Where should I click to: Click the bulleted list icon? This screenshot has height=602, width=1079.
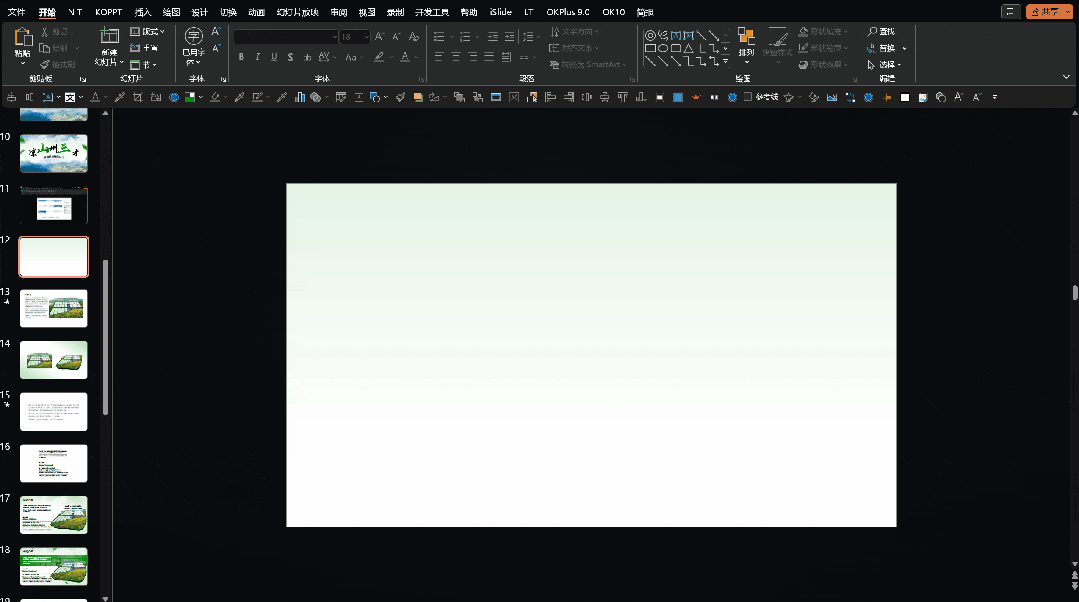click(x=439, y=36)
